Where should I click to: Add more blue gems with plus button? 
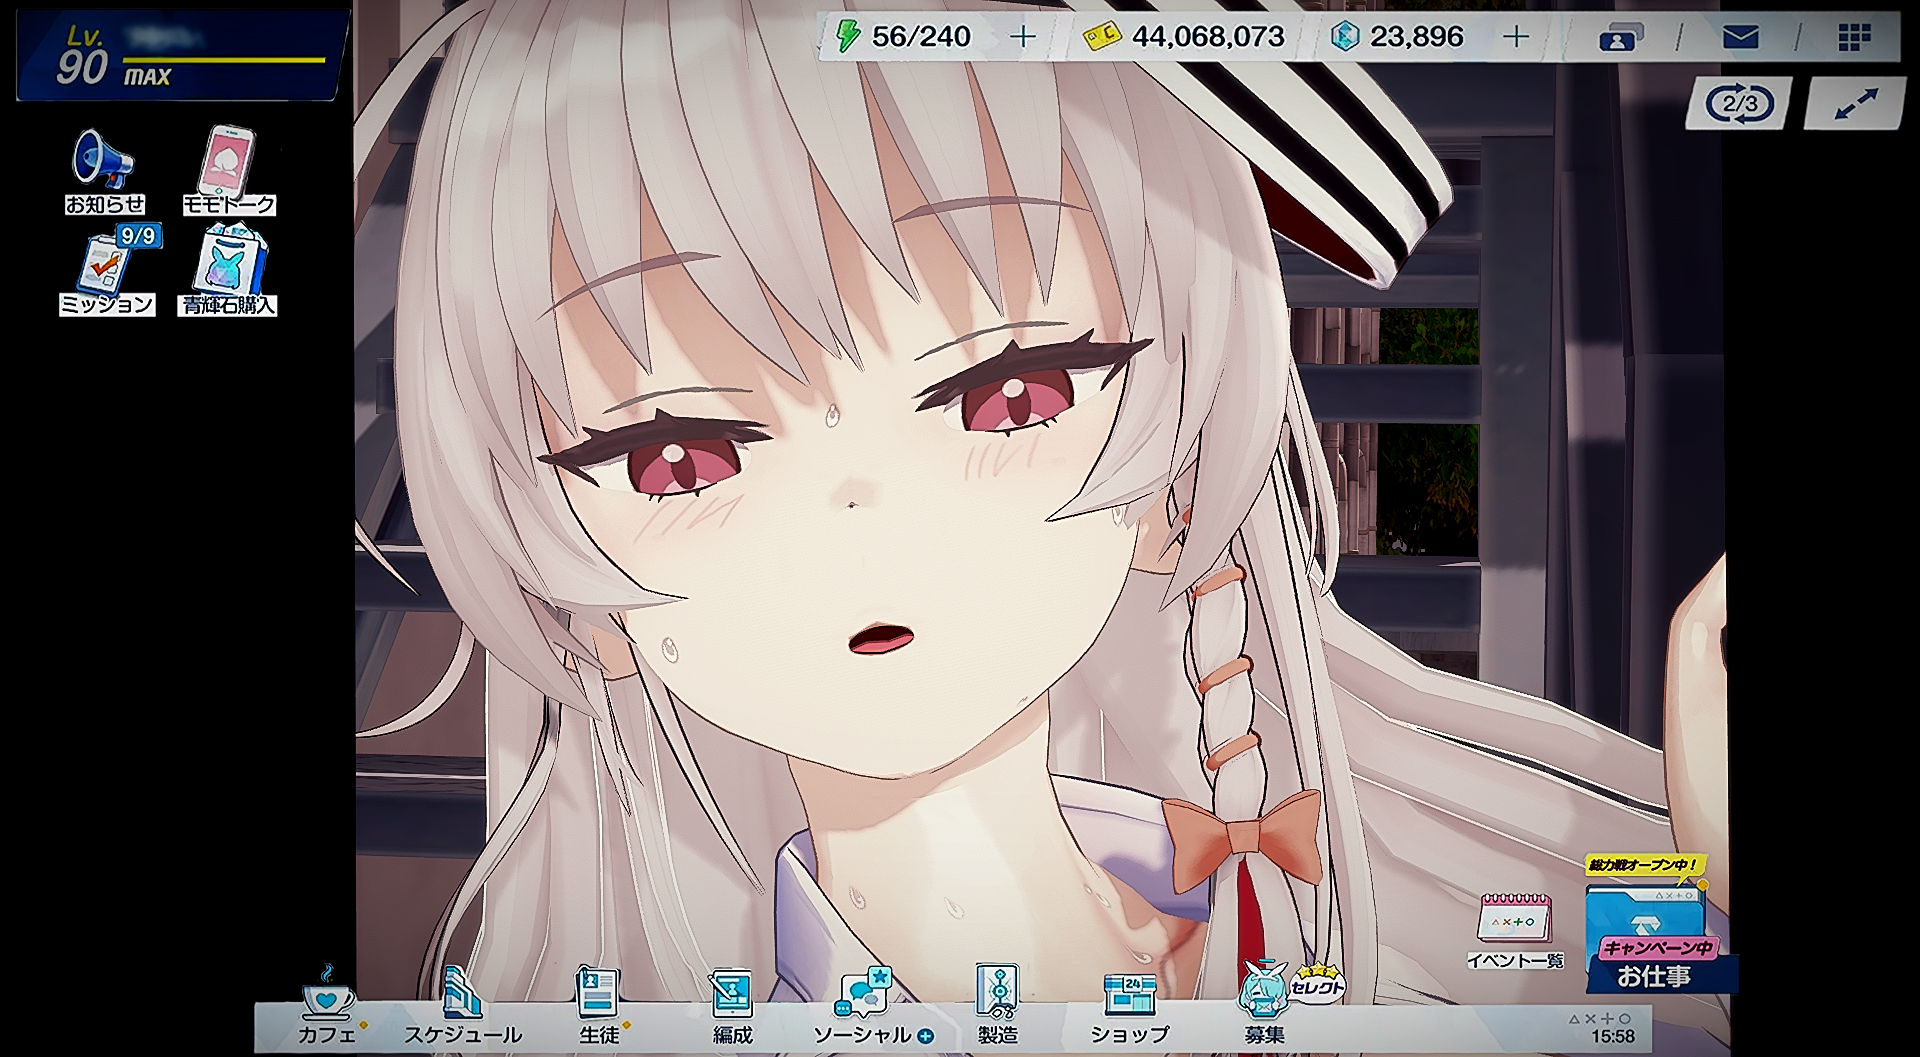tap(1516, 37)
